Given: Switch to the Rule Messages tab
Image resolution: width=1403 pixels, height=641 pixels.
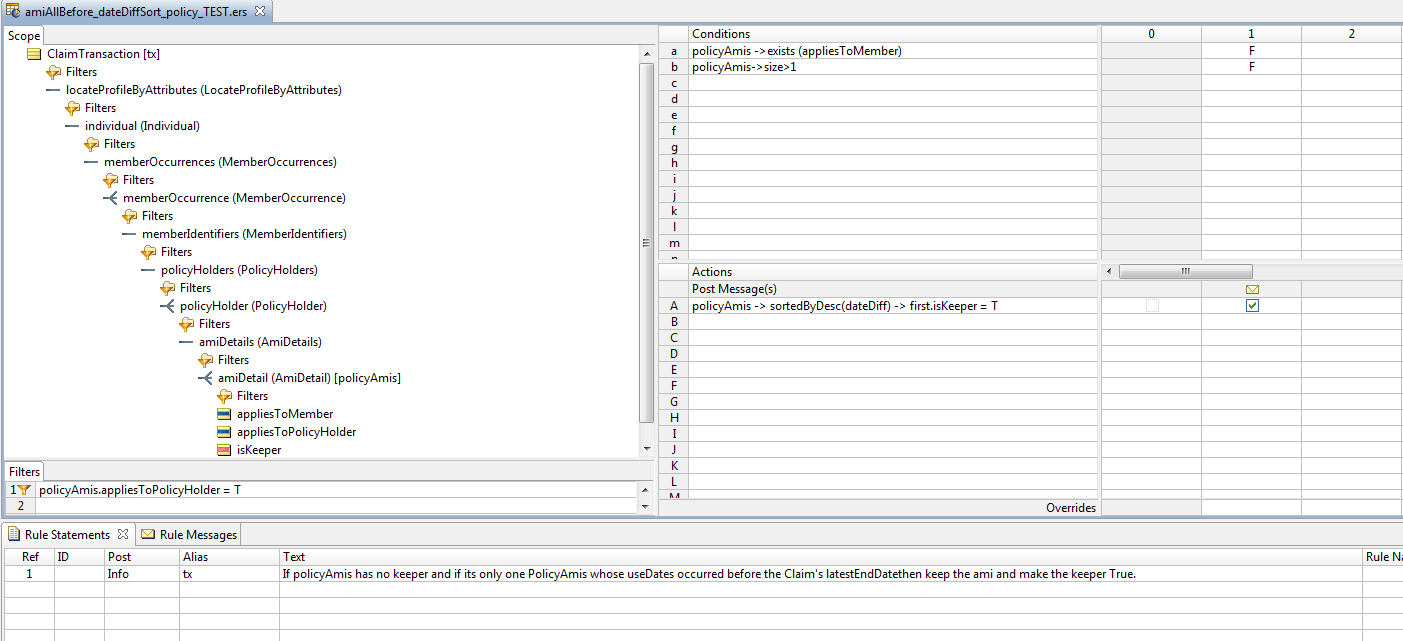Looking at the screenshot, I should (x=189, y=534).
